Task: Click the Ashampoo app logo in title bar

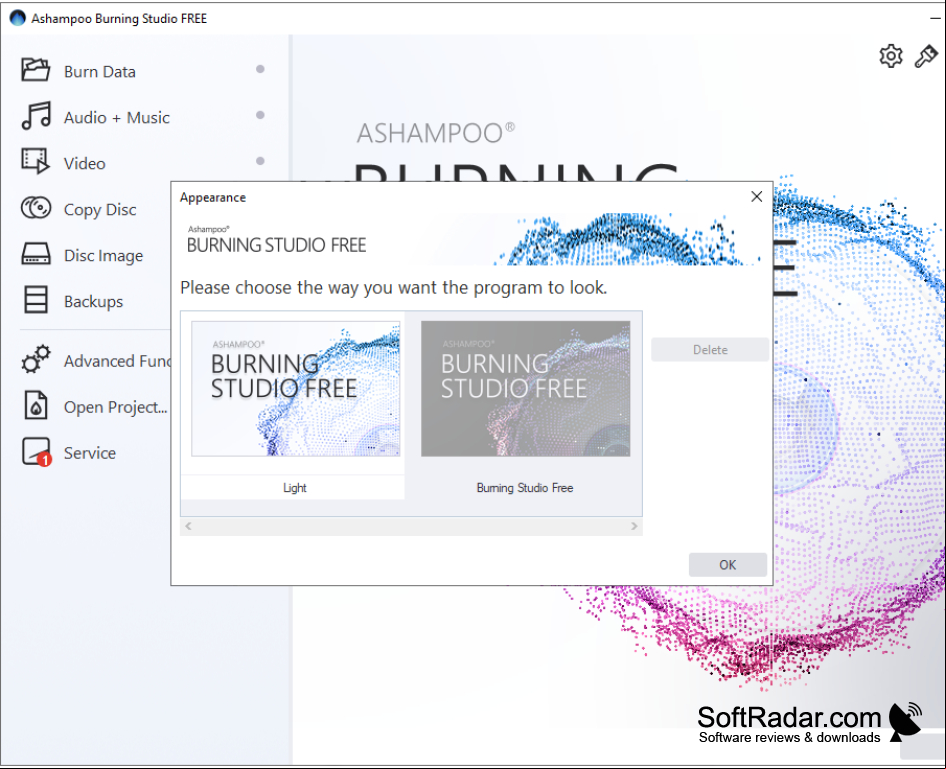Action: [x=17, y=18]
